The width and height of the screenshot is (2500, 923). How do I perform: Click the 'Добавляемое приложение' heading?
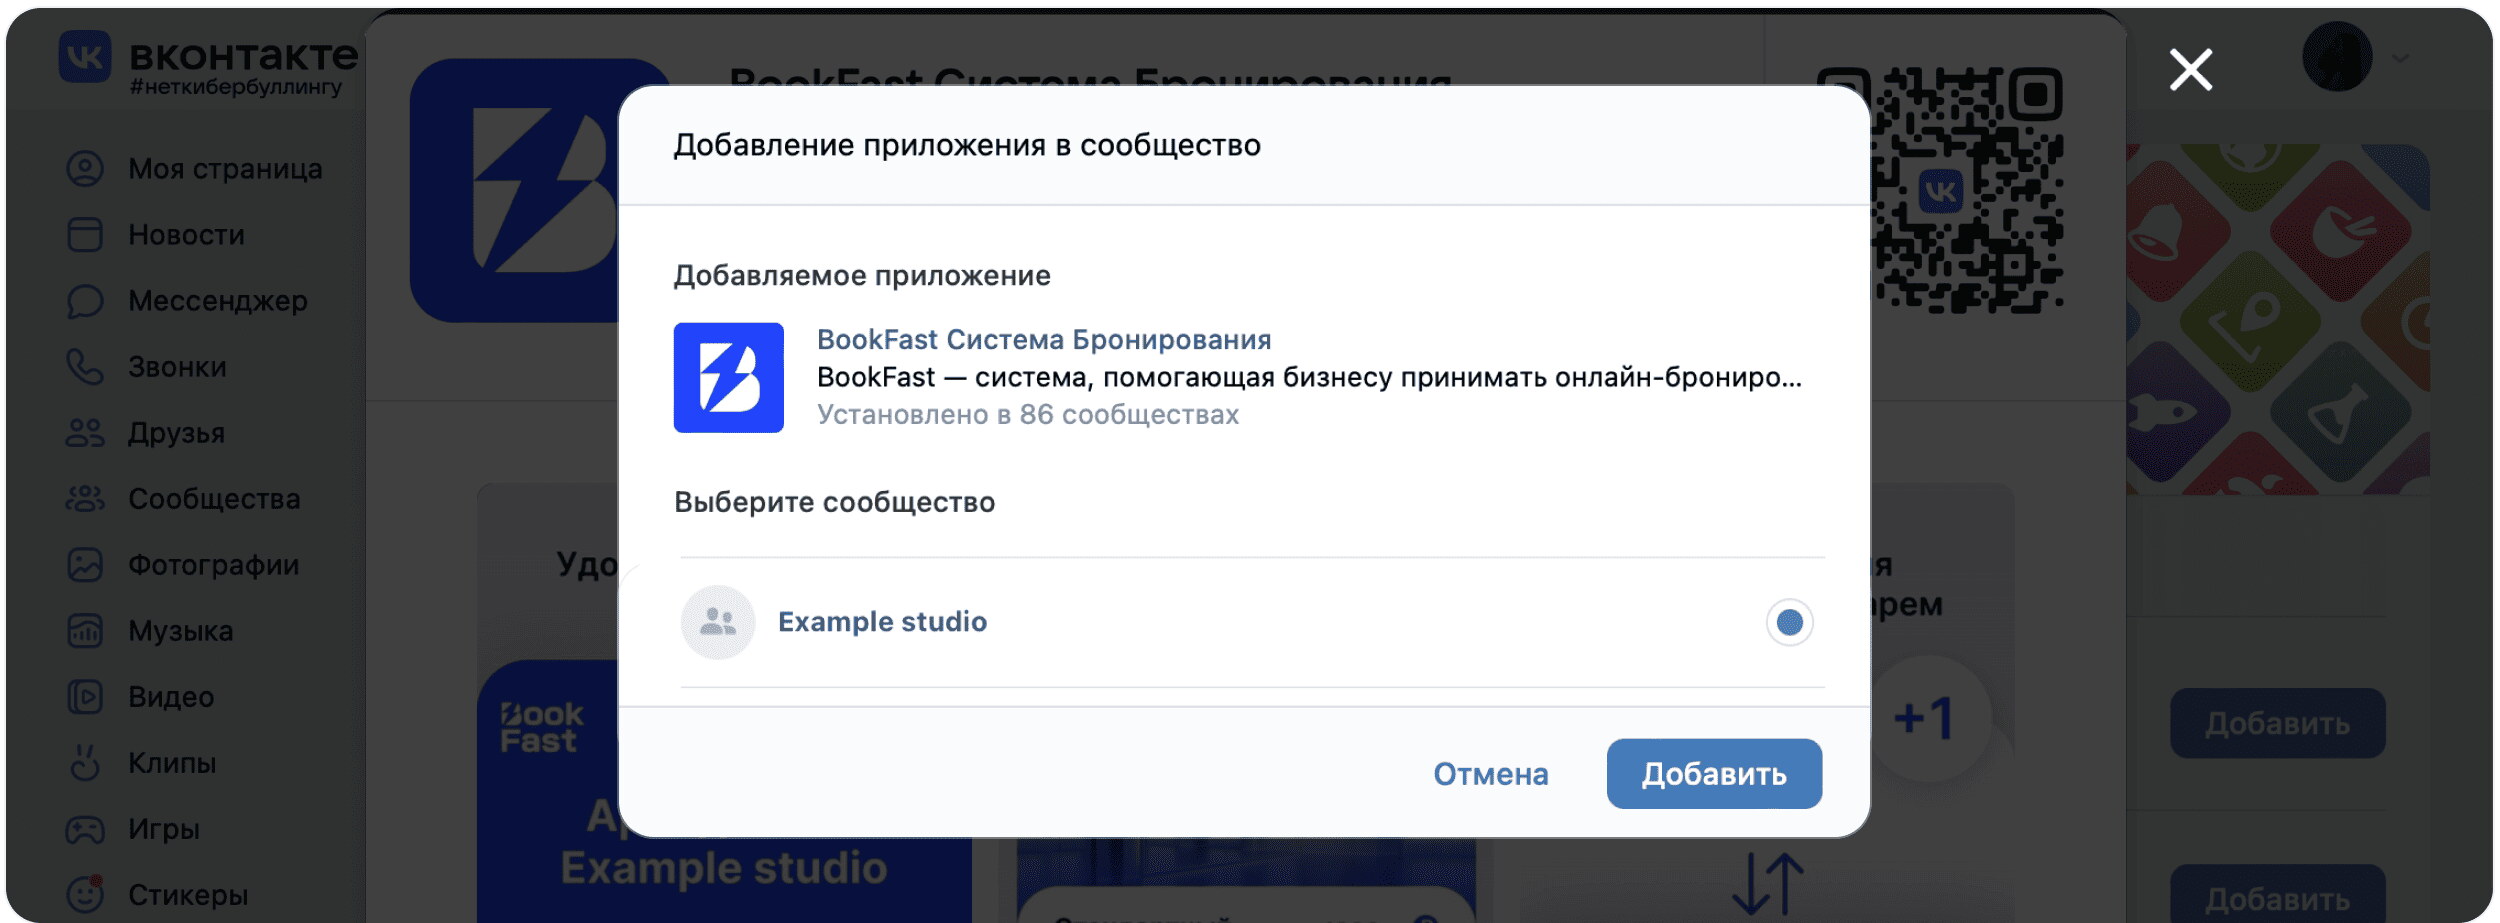click(x=862, y=275)
